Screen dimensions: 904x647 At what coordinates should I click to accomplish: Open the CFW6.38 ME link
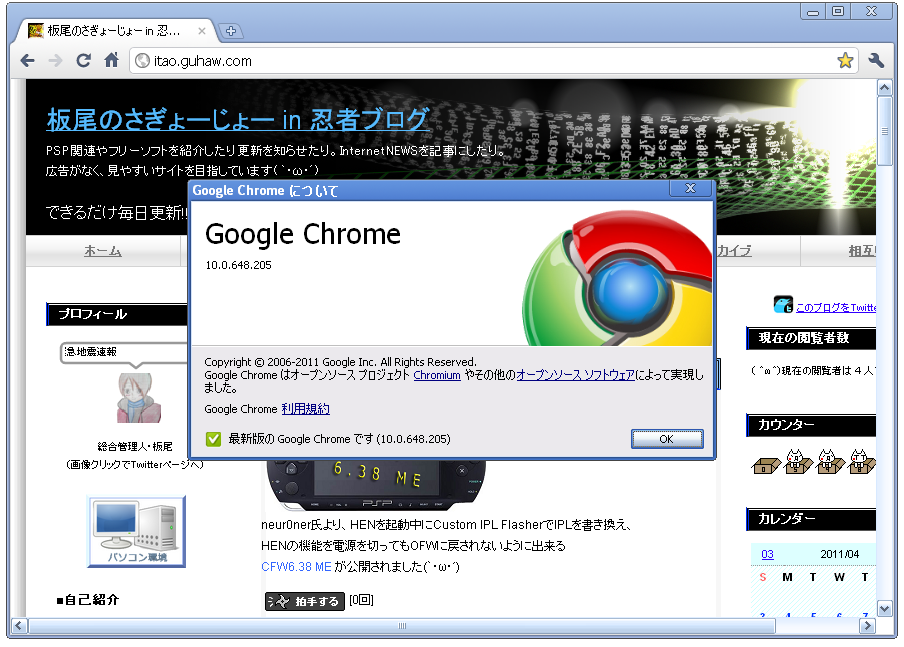[x=296, y=567]
